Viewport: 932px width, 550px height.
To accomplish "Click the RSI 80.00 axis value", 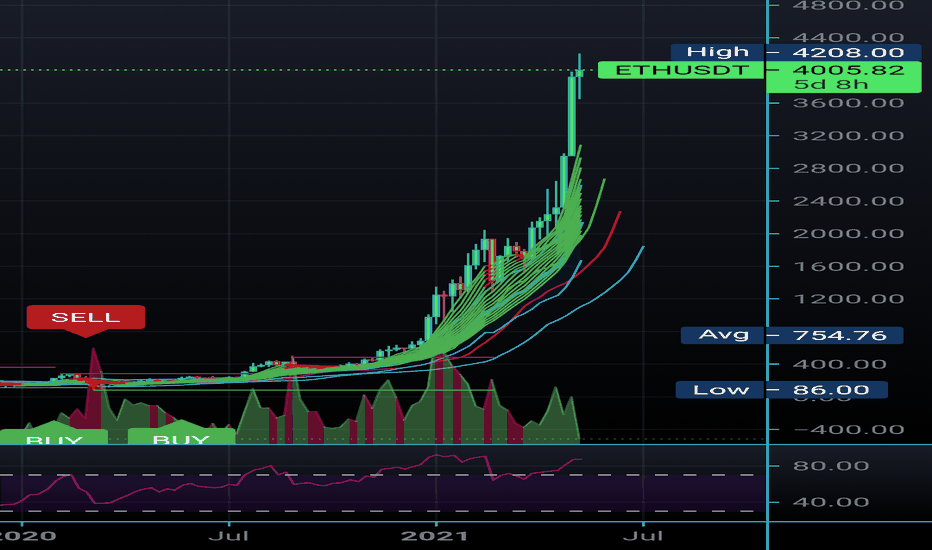I will pos(830,466).
